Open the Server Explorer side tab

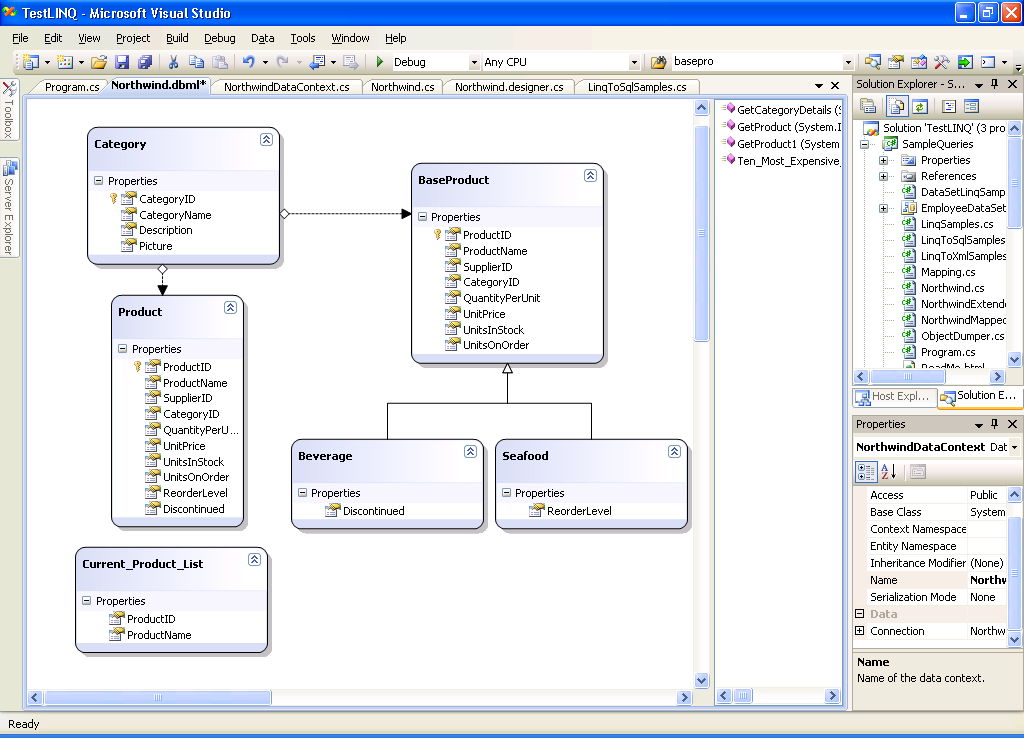click(9, 208)
